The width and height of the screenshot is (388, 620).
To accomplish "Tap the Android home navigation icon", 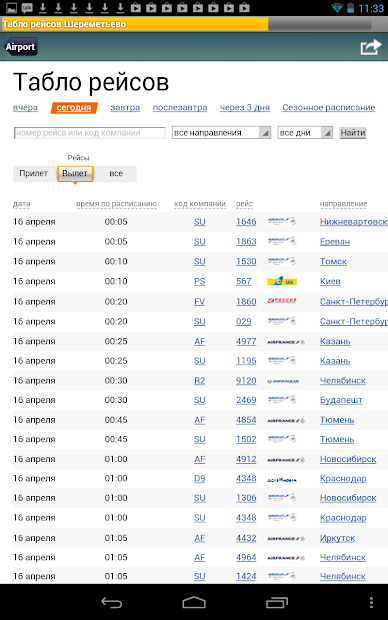I will [194, 602].
